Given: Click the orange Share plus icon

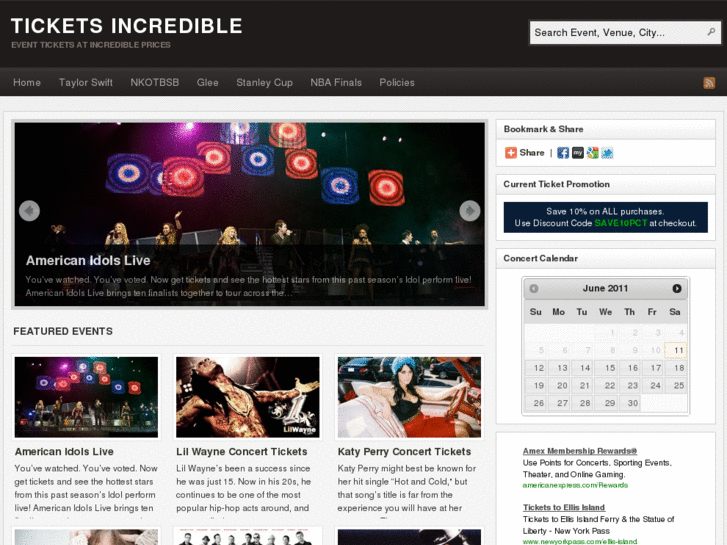Looking at the screenshot, I should 510,153.
